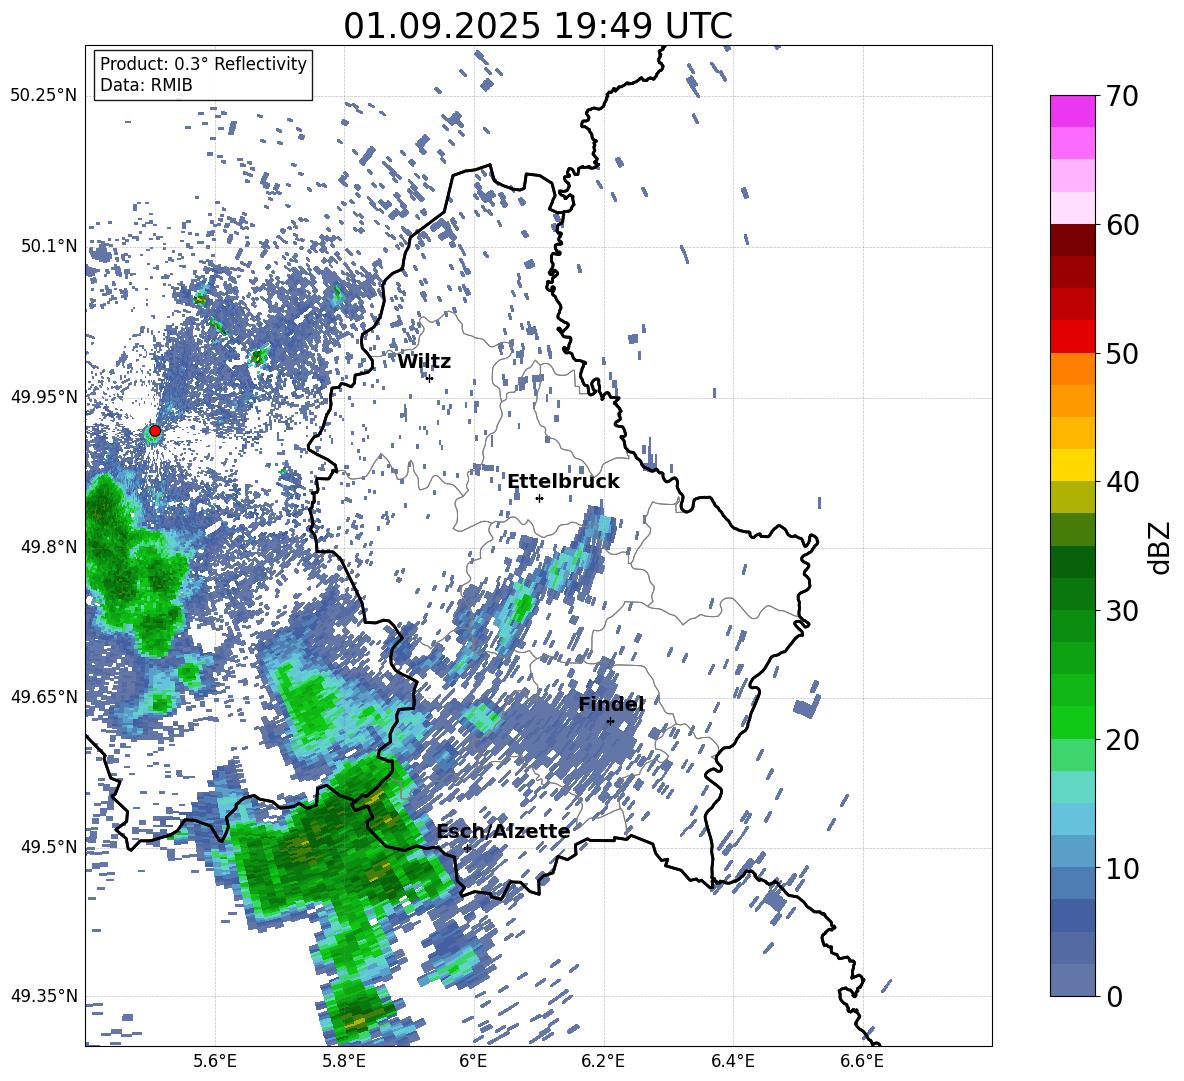Click the 0 label on the colorbar
Viewport: 1184px width, 1081px height.
(x=1114, y=997)
